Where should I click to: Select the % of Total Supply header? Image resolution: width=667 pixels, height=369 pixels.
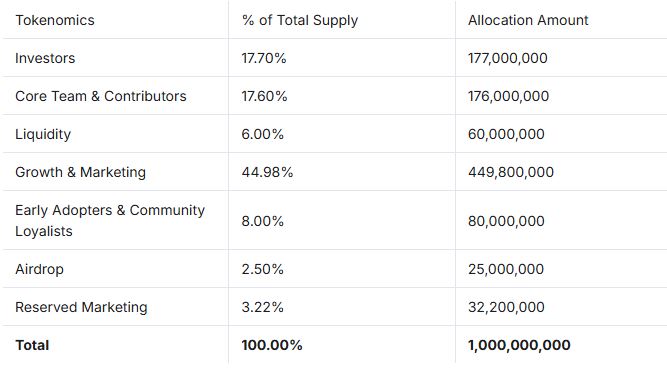(300, 20)
